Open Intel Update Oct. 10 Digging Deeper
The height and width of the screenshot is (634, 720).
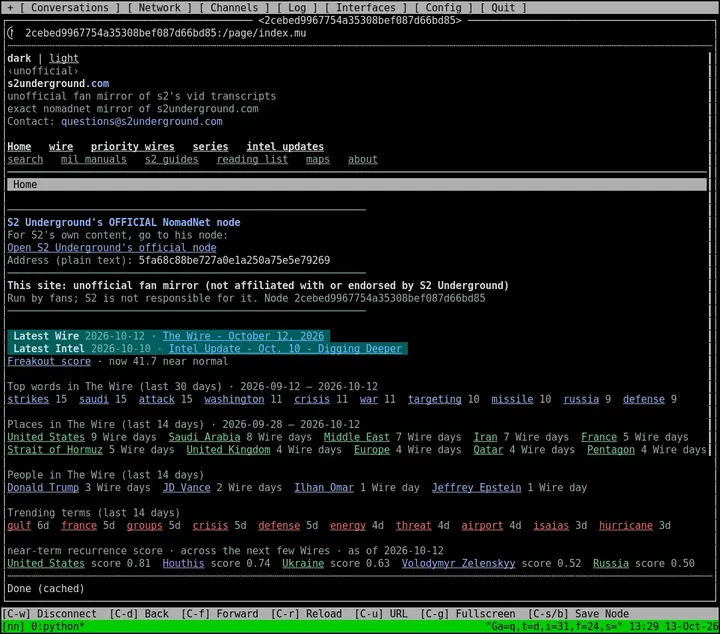(285, 349)
